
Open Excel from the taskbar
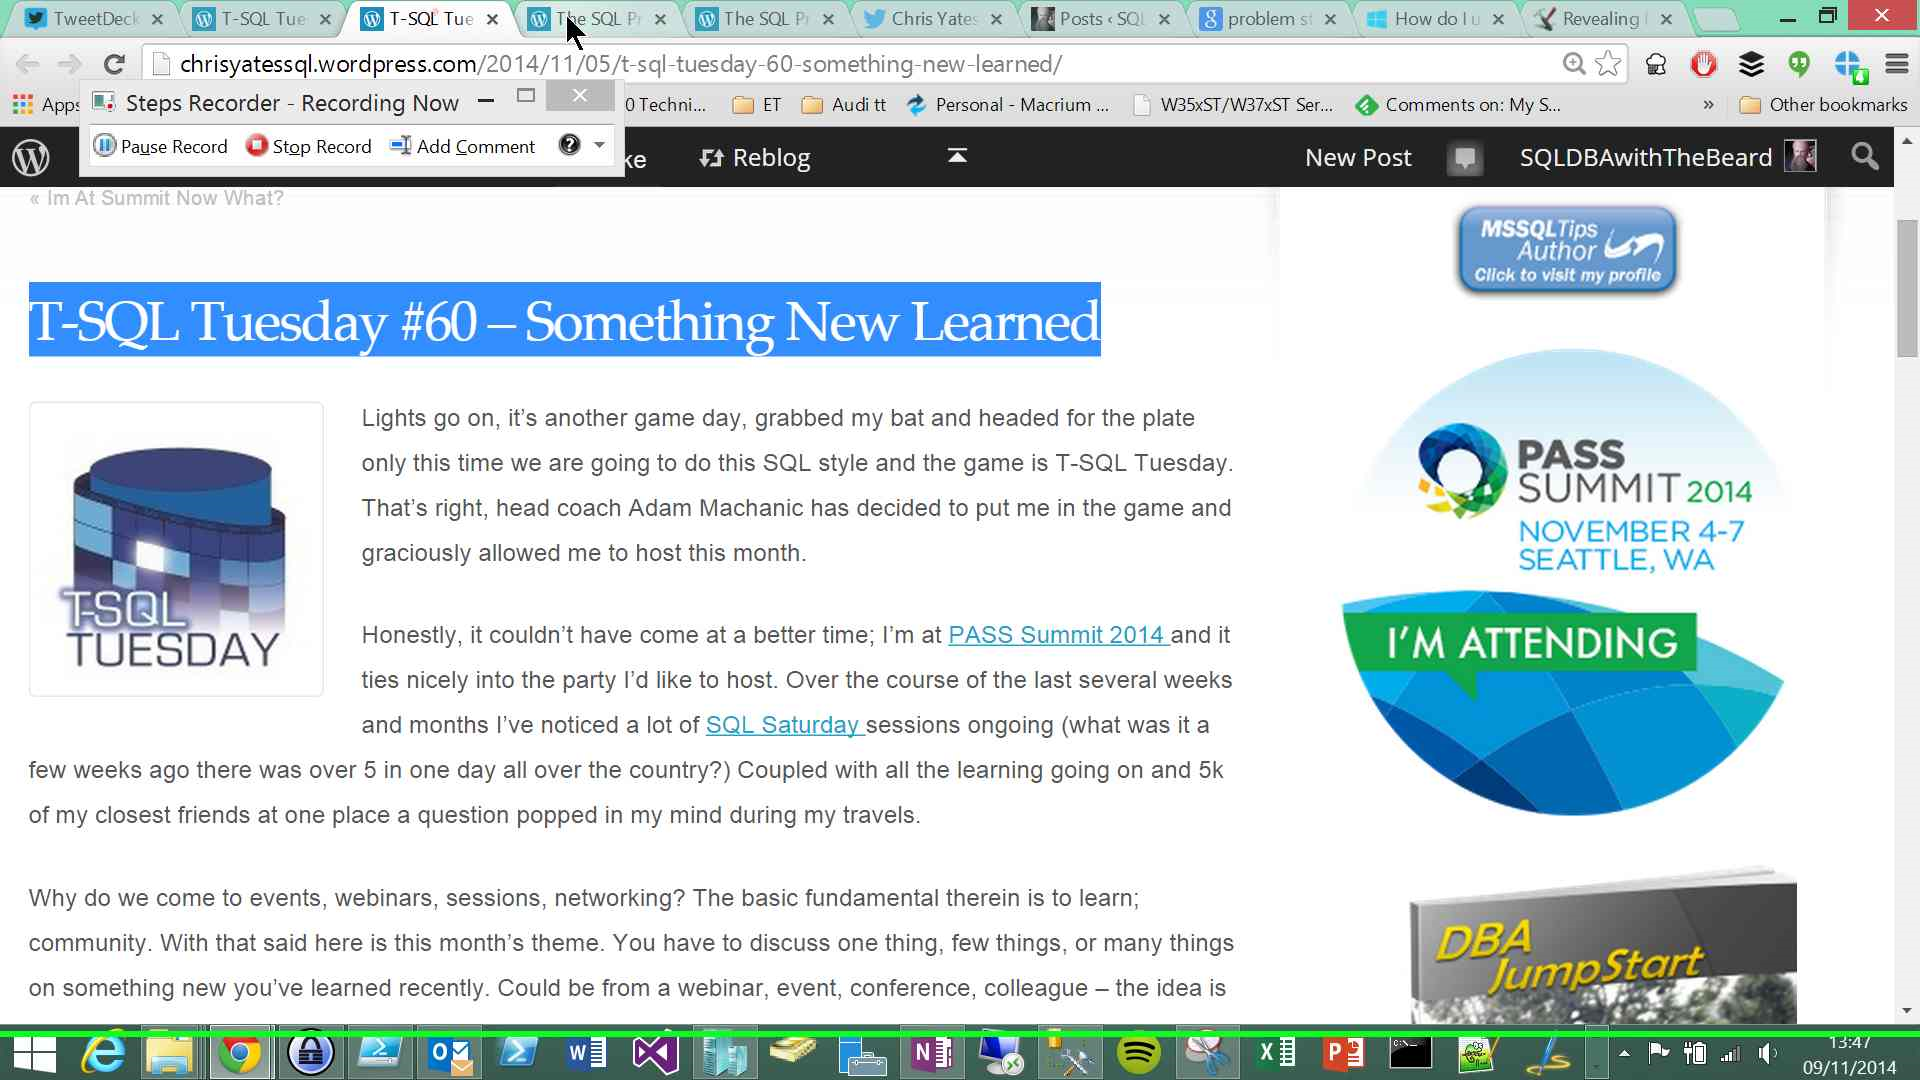tap(1276, 1053)
